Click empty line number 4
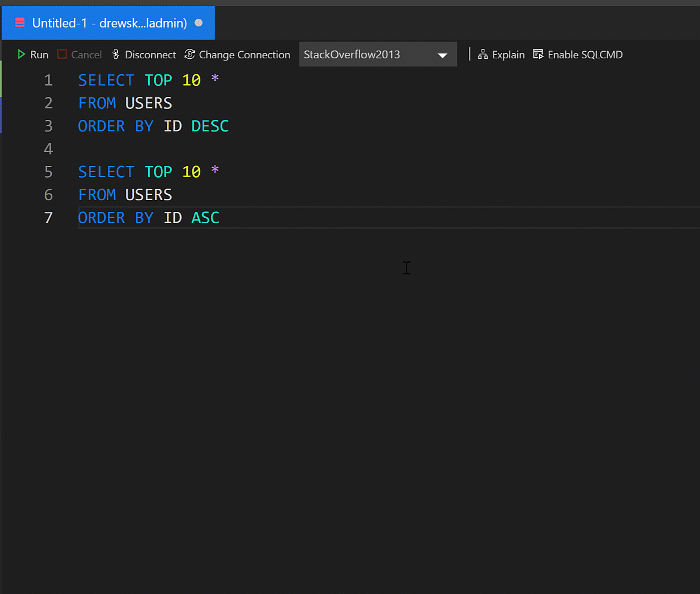The width and height of the screenshot is (700, 594). 48,149
